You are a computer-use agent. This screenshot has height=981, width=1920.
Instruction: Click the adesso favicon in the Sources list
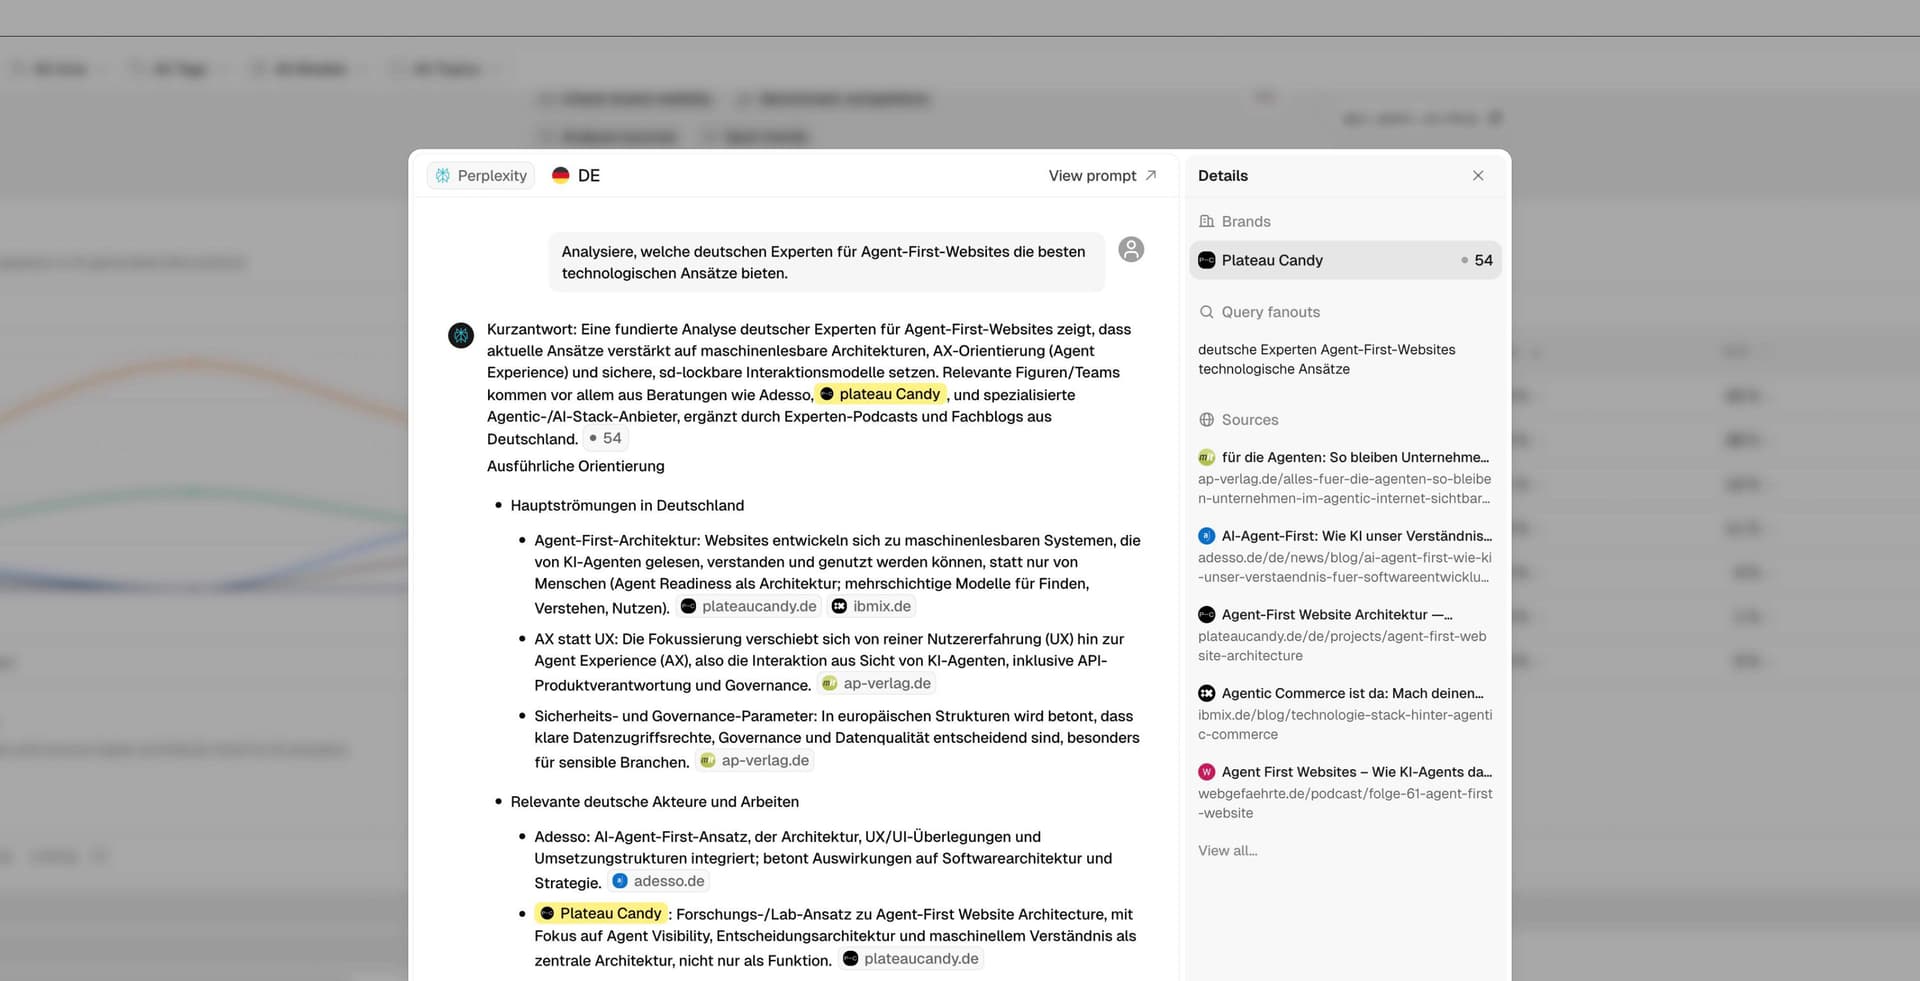(1207, 536)
